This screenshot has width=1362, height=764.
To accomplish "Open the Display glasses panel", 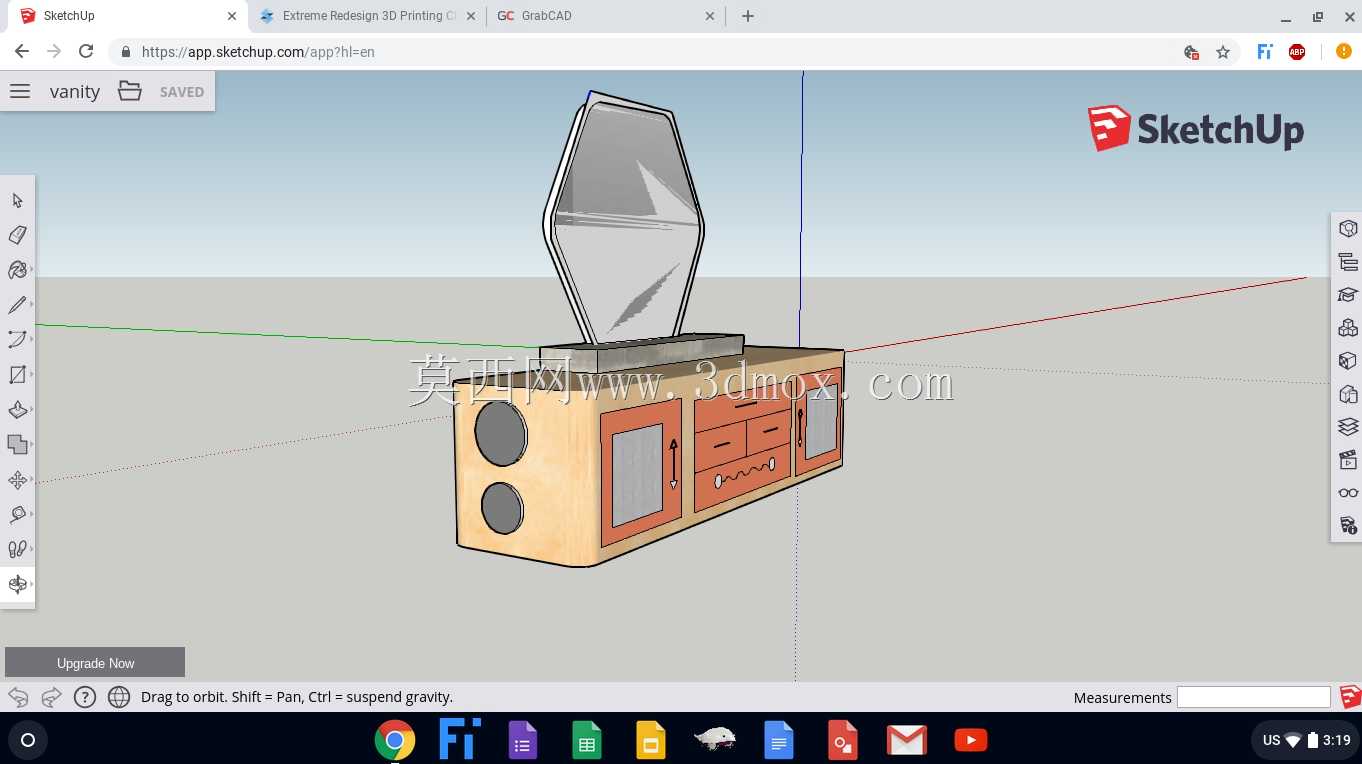I will tap(1348, 493).
